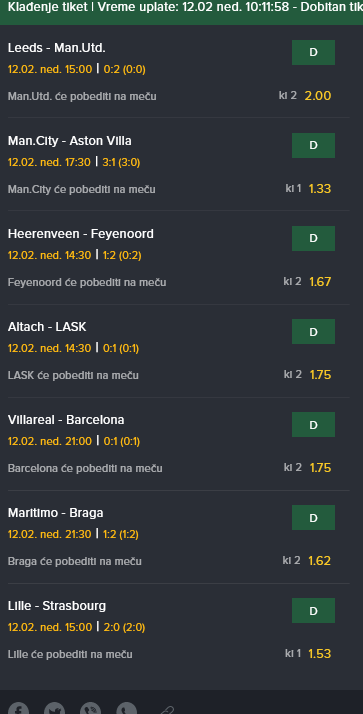Share ticket via Twitter icon

point(54,708)
